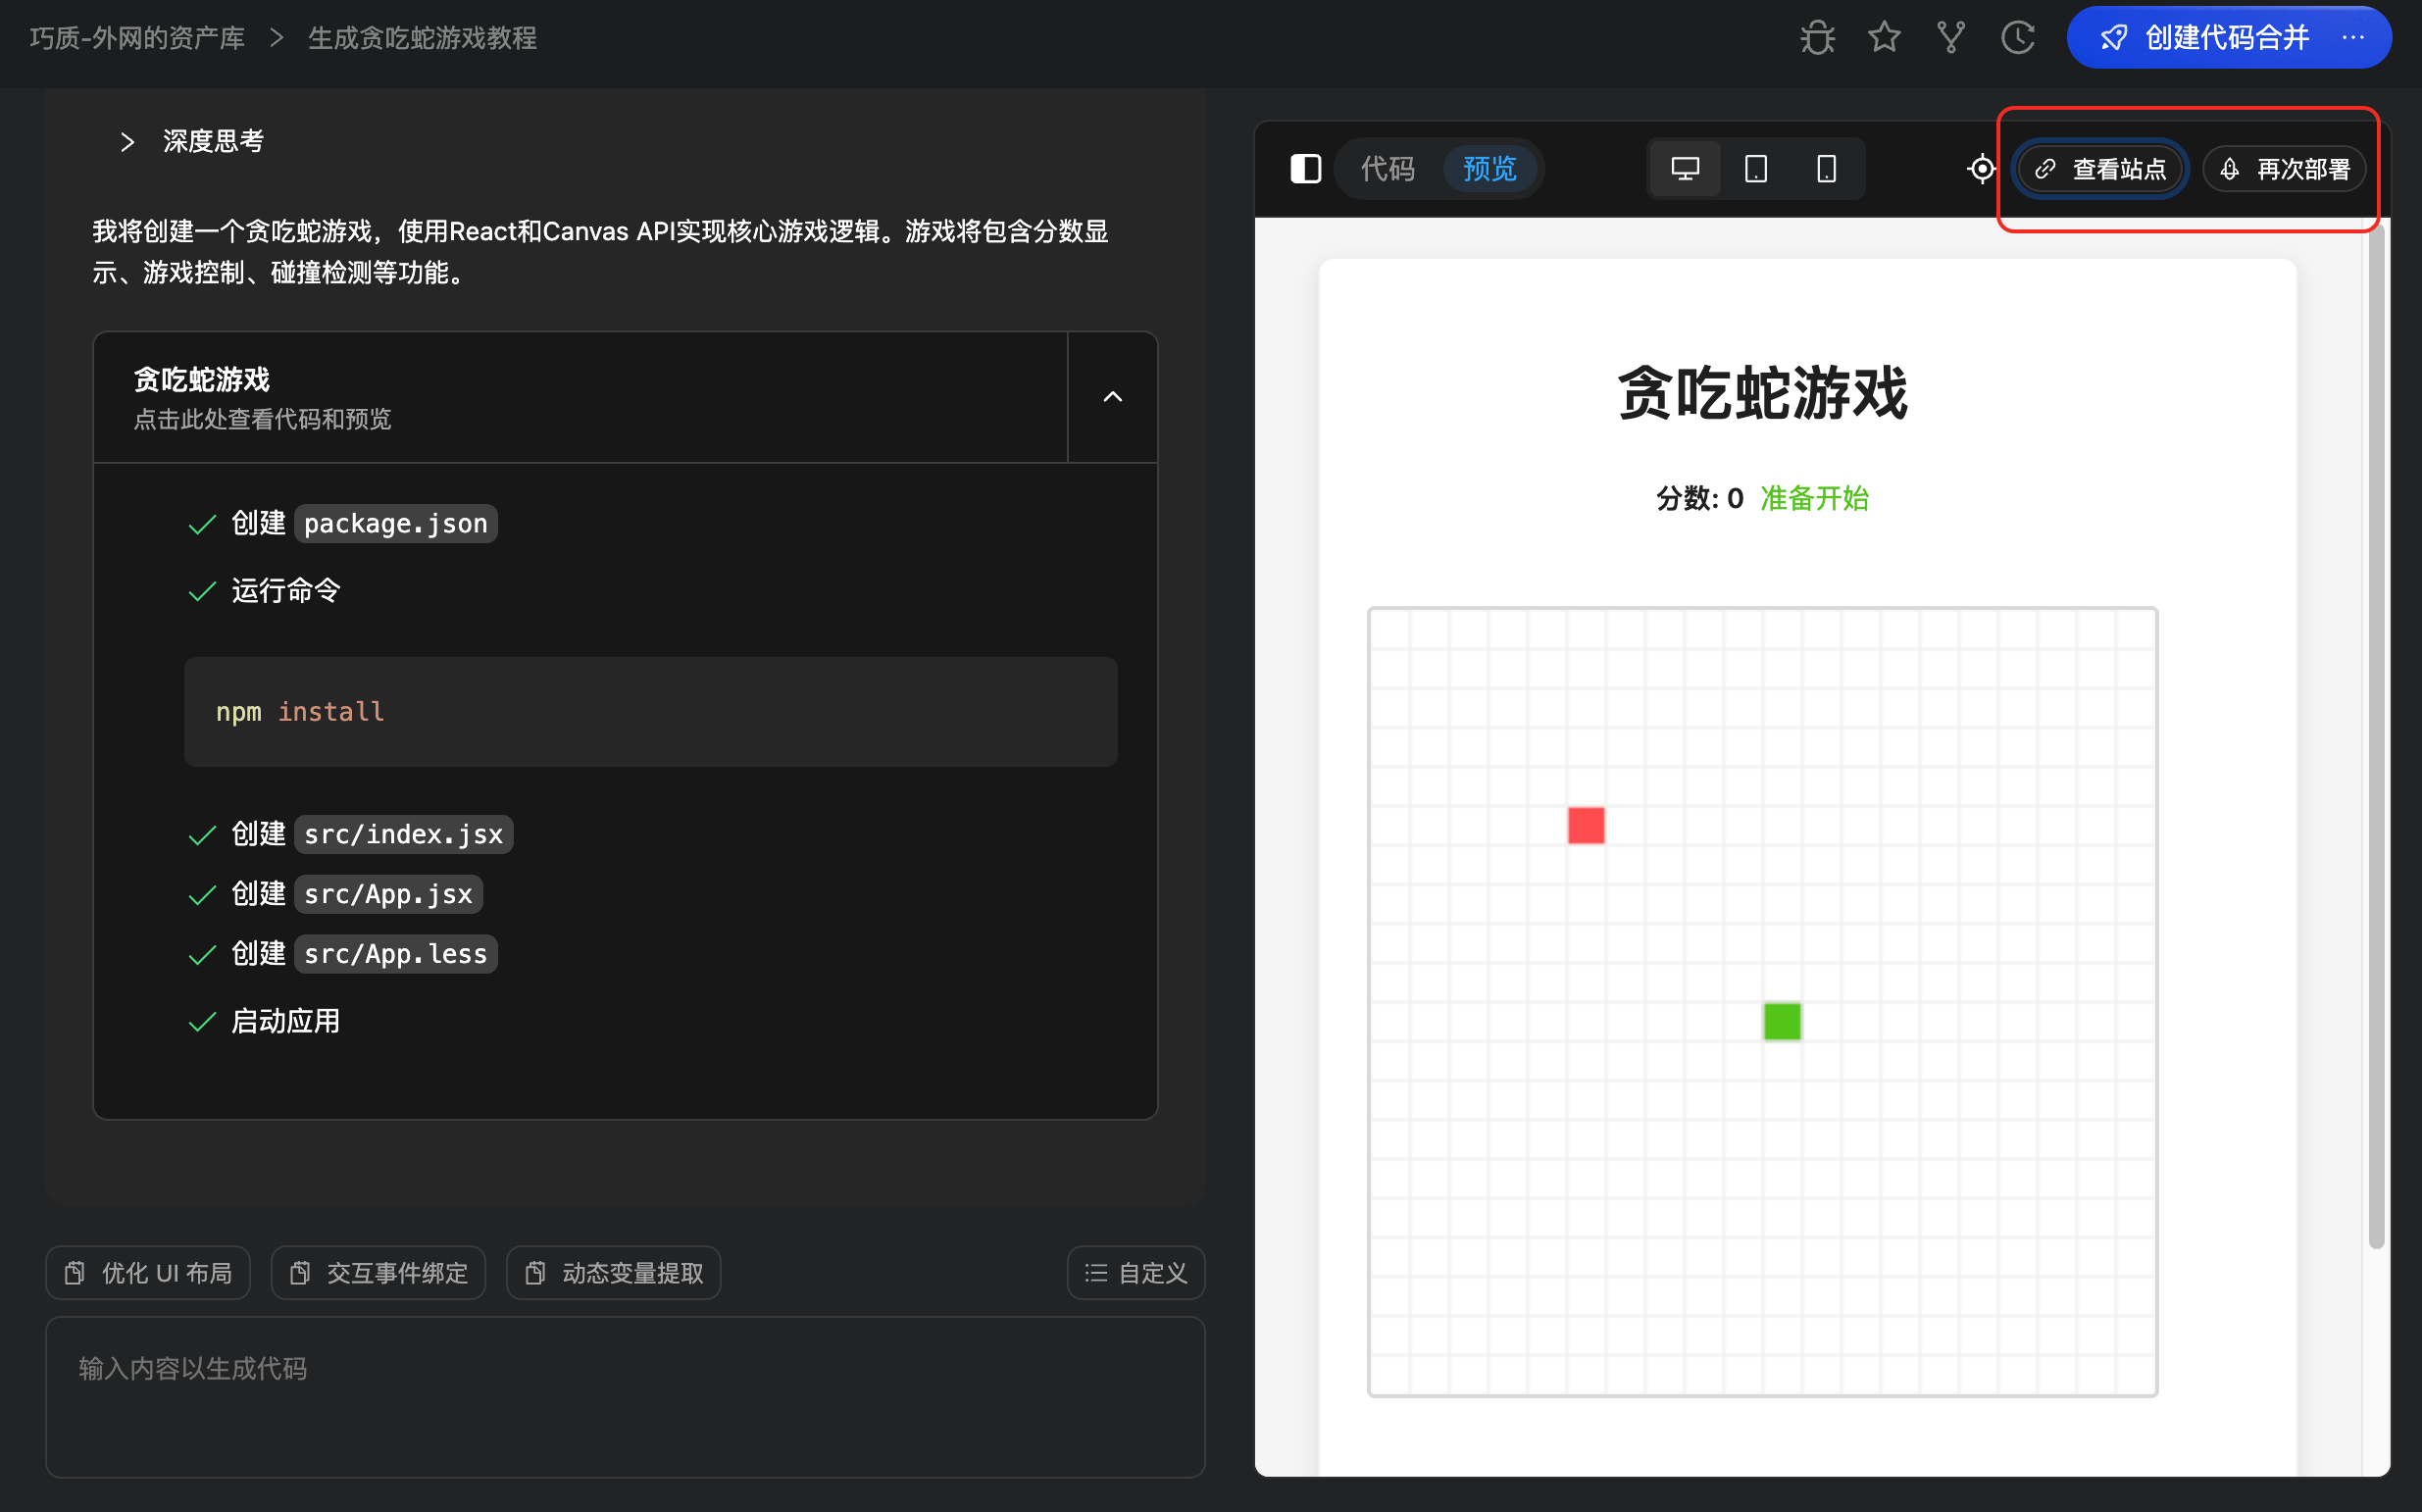The height and width of the screenshot is (1512, 2422).
Task: Collapse the 贪吃蛇游戏 steps card
Action: [x=1112, y=397]
